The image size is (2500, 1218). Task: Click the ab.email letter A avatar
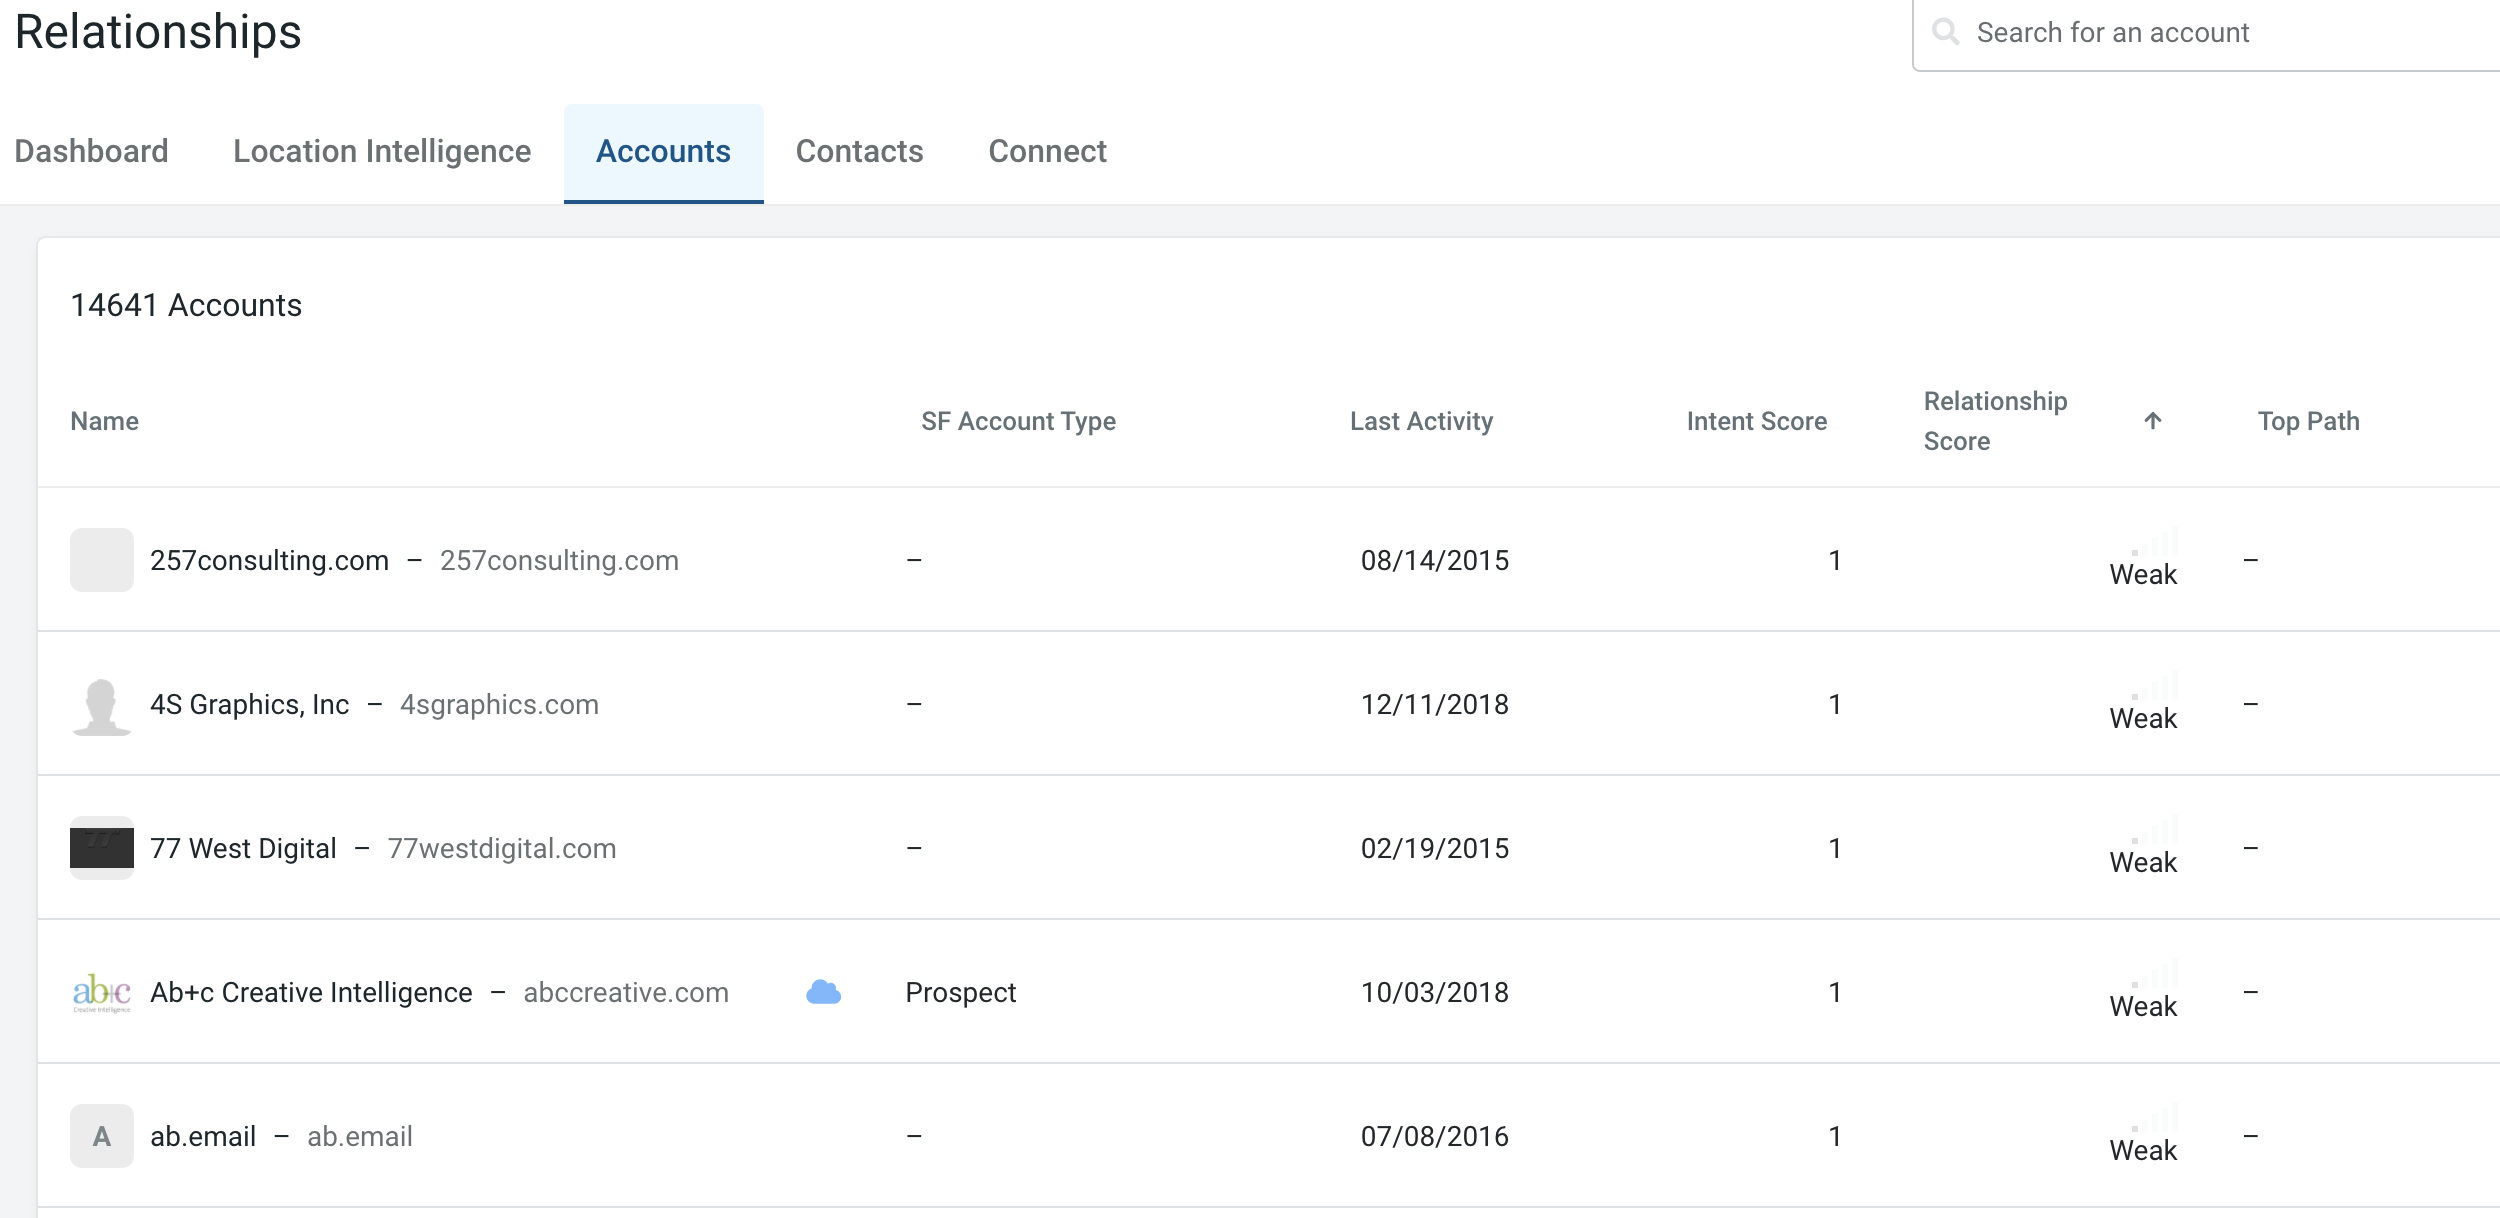point(102,1136)
